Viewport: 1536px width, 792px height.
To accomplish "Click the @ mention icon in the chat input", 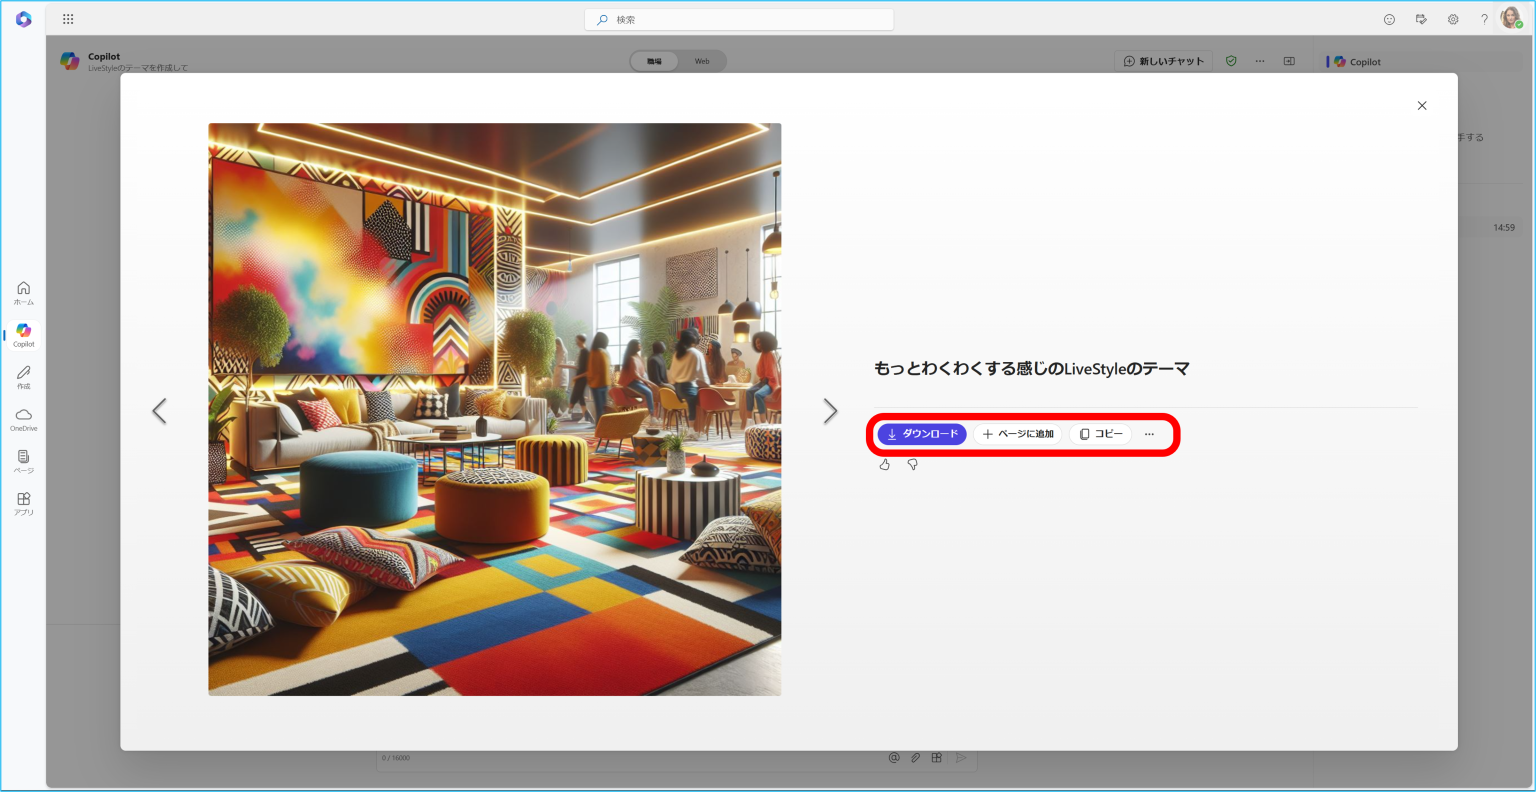I will (892, 757).
